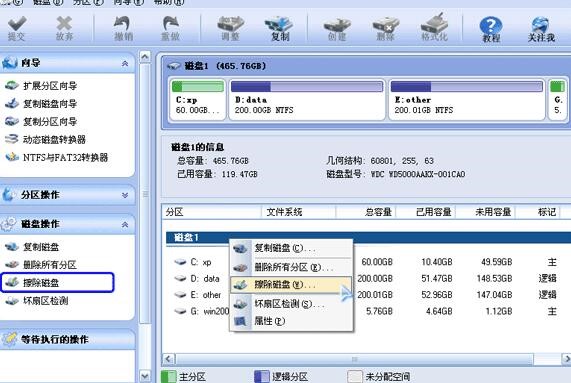571x383 pixels.
Task: Select the 磁盘1 row in the partition list
Action: tap(369, 238)
